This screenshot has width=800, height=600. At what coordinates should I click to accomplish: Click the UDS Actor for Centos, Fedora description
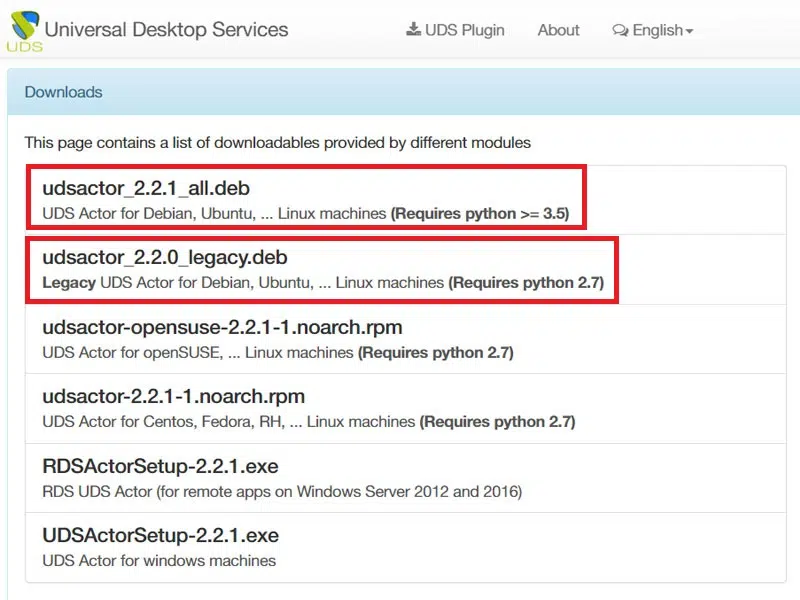(x=309, y=422)
